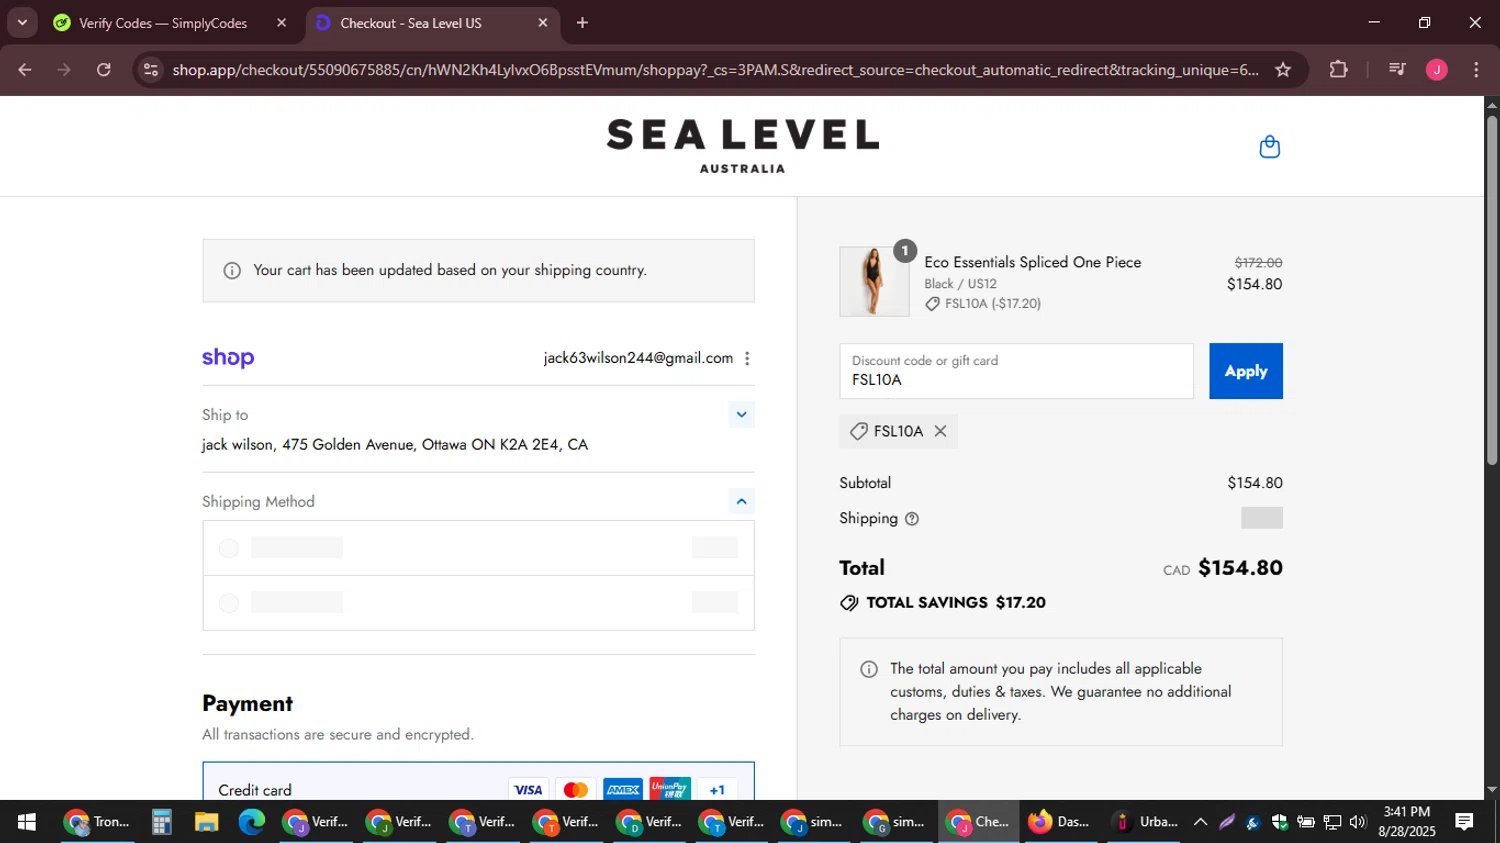This screenshot has width=1500, height=843.
Task: Open a new browser tab
Action: pyautogui.click(x=582, y=23)
